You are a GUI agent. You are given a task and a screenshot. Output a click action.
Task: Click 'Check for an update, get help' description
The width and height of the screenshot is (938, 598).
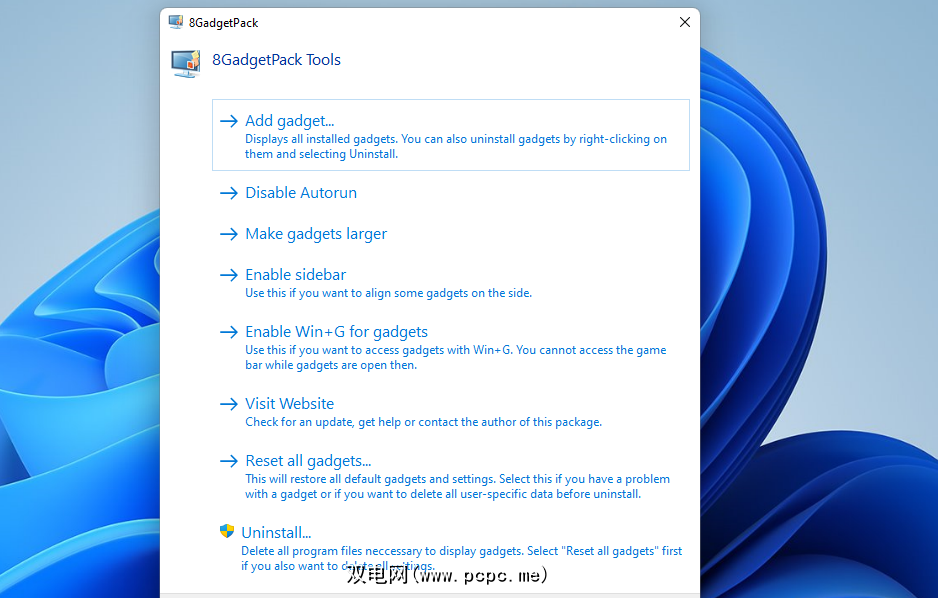point(424,422)
